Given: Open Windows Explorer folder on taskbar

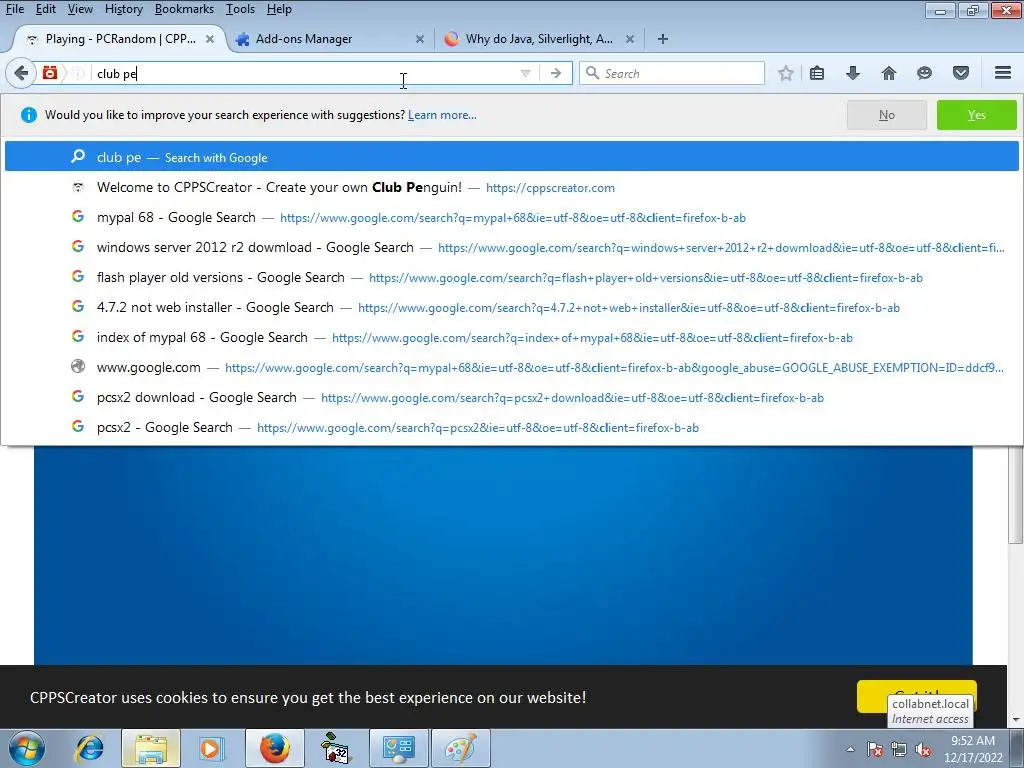Looking at the screenshot, I should coord(151,748).
